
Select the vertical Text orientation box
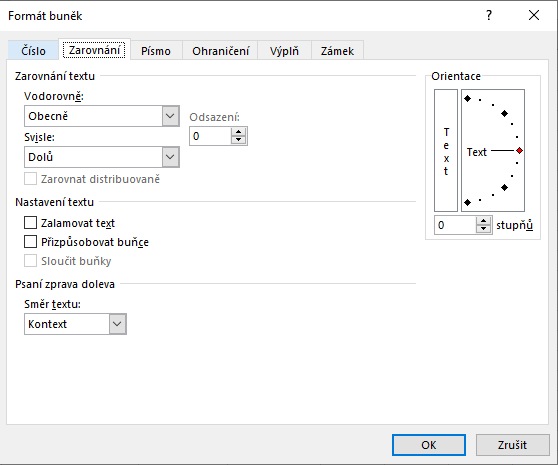446,150
